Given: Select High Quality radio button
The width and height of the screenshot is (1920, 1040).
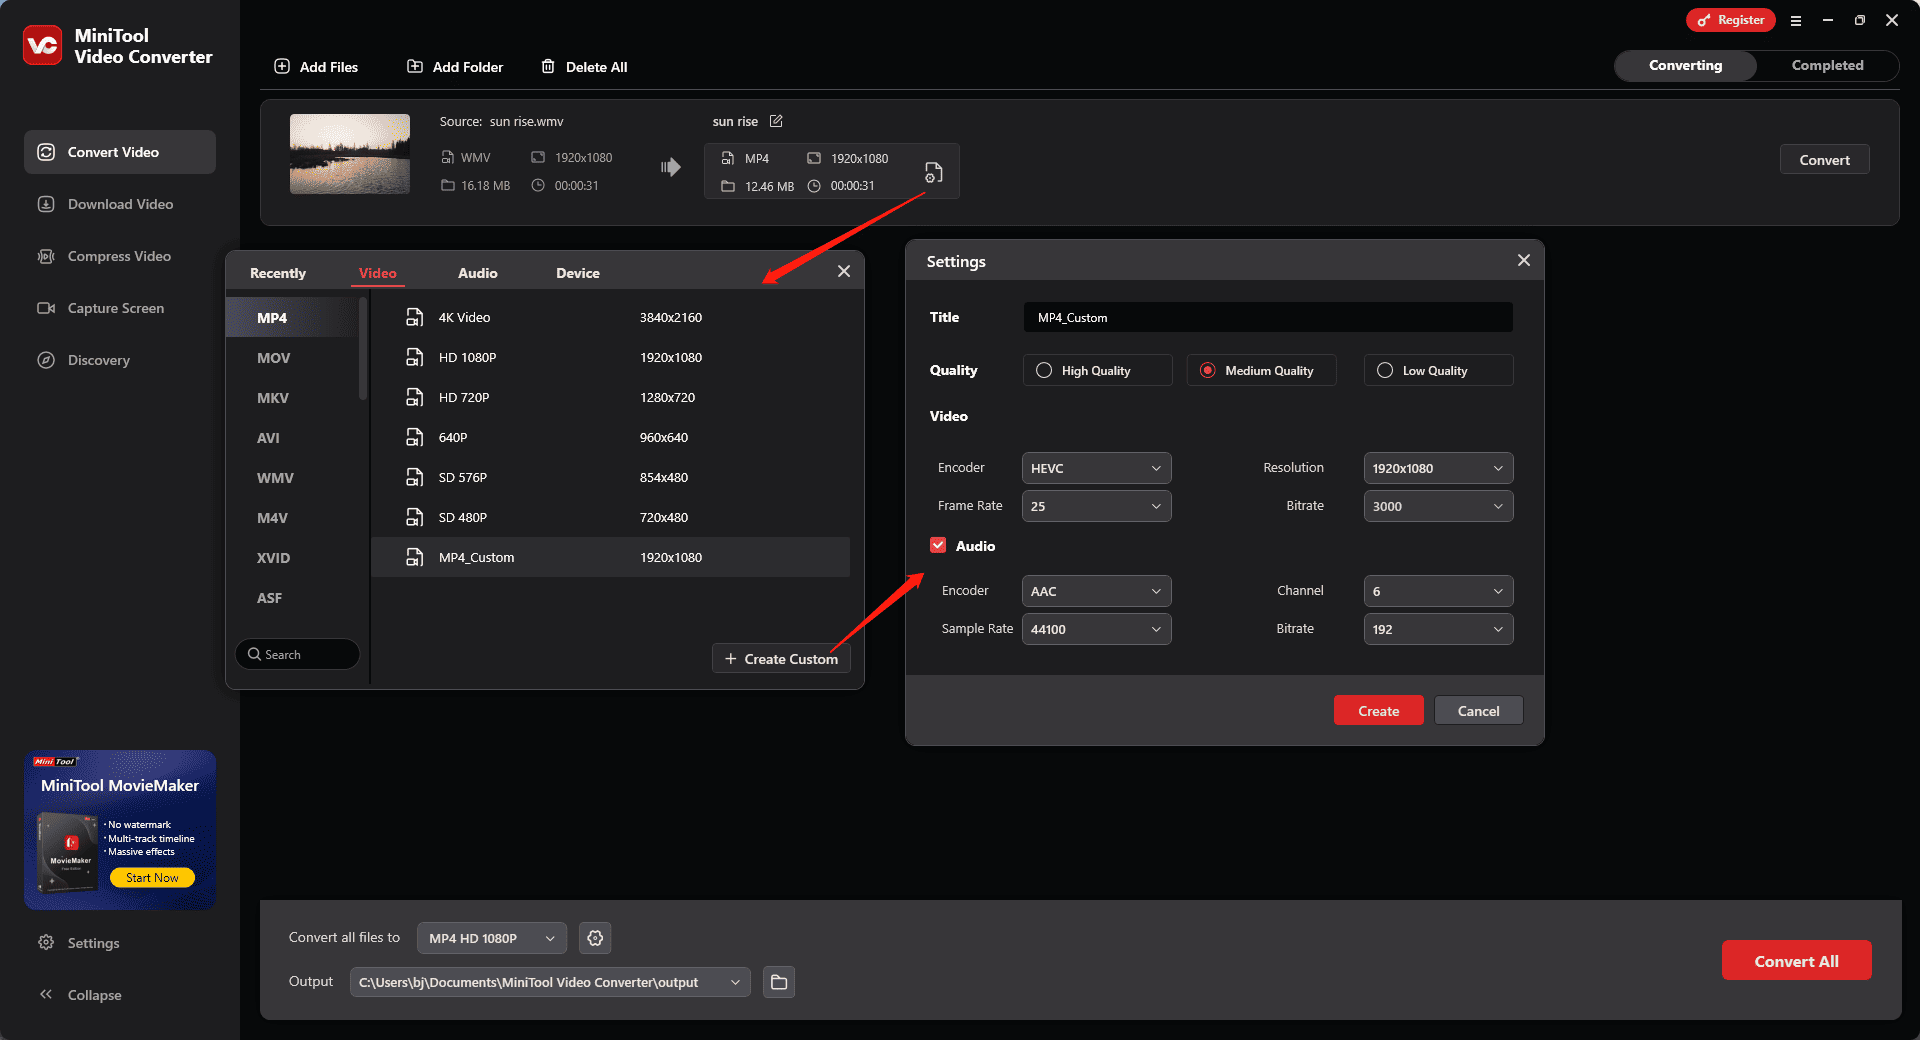Looking at the screenshot, I should click(x=1044, y=370).
